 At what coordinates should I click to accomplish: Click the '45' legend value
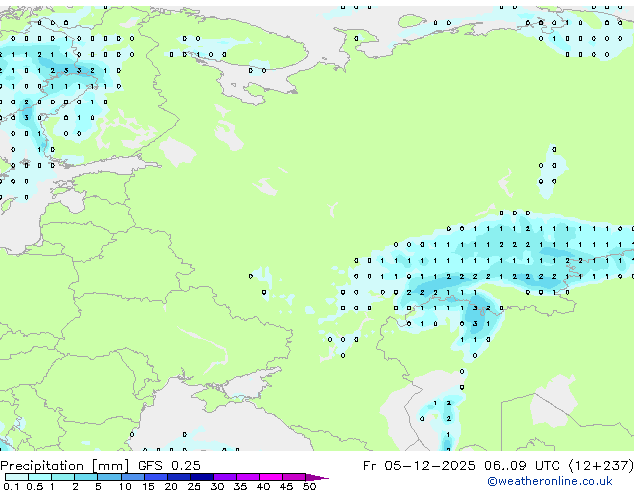pos(286,486)
